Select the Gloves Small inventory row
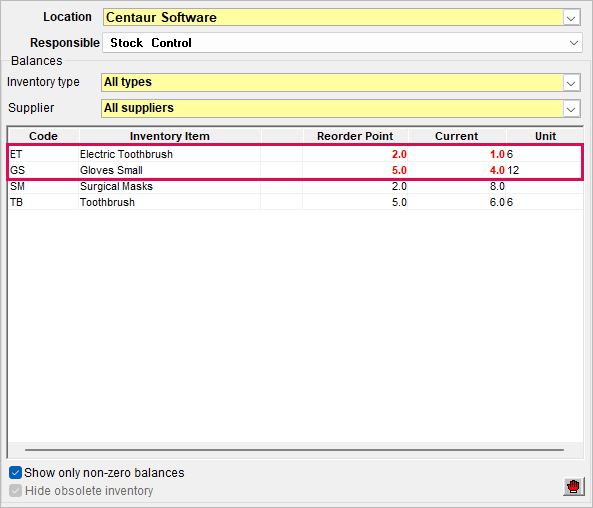The image size is (593, 508). [295, 170]
